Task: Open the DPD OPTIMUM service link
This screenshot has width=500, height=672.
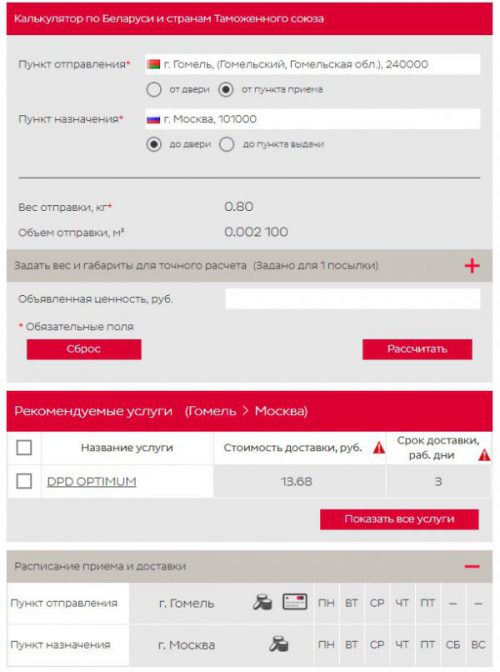Action: (x=92, y=482)
